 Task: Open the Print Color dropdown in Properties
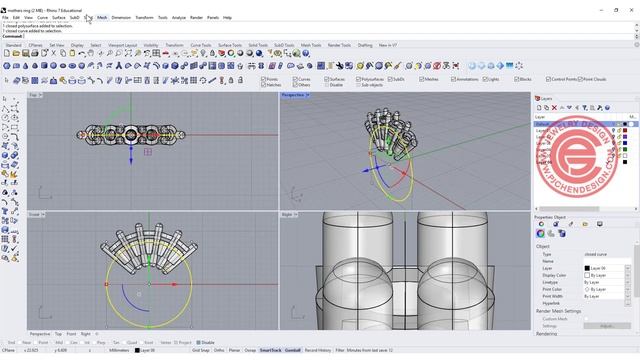(628, 289)
